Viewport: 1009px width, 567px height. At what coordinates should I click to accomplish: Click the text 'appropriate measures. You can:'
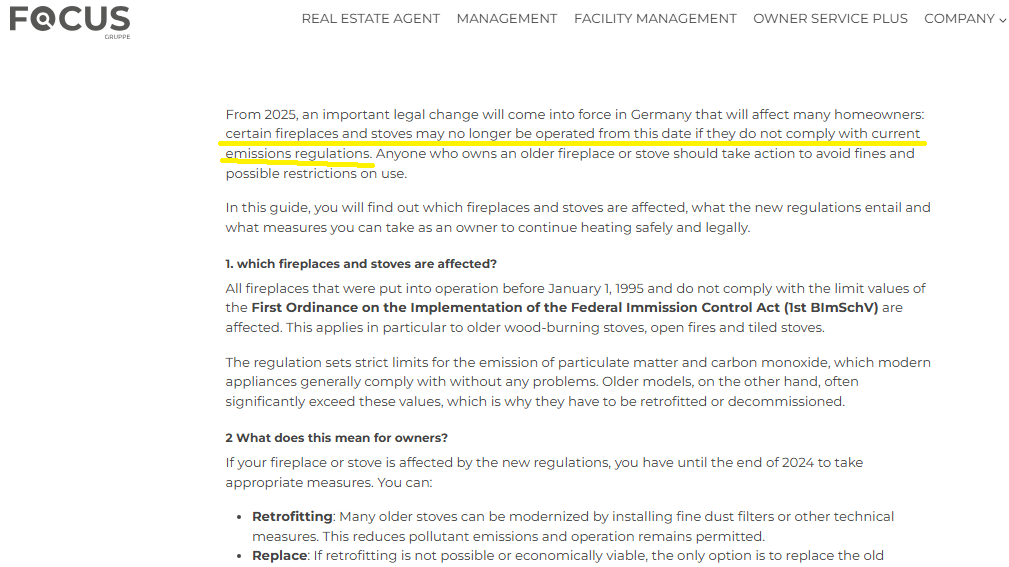click(x=329, y=483)
